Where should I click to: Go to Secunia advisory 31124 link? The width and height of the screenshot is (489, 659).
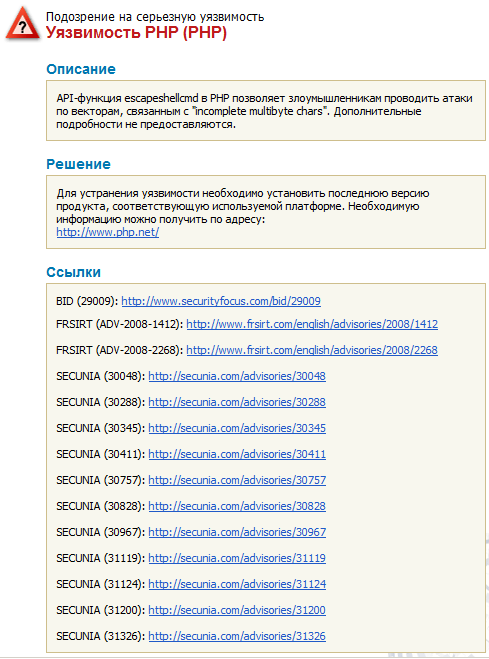(237, 585)
